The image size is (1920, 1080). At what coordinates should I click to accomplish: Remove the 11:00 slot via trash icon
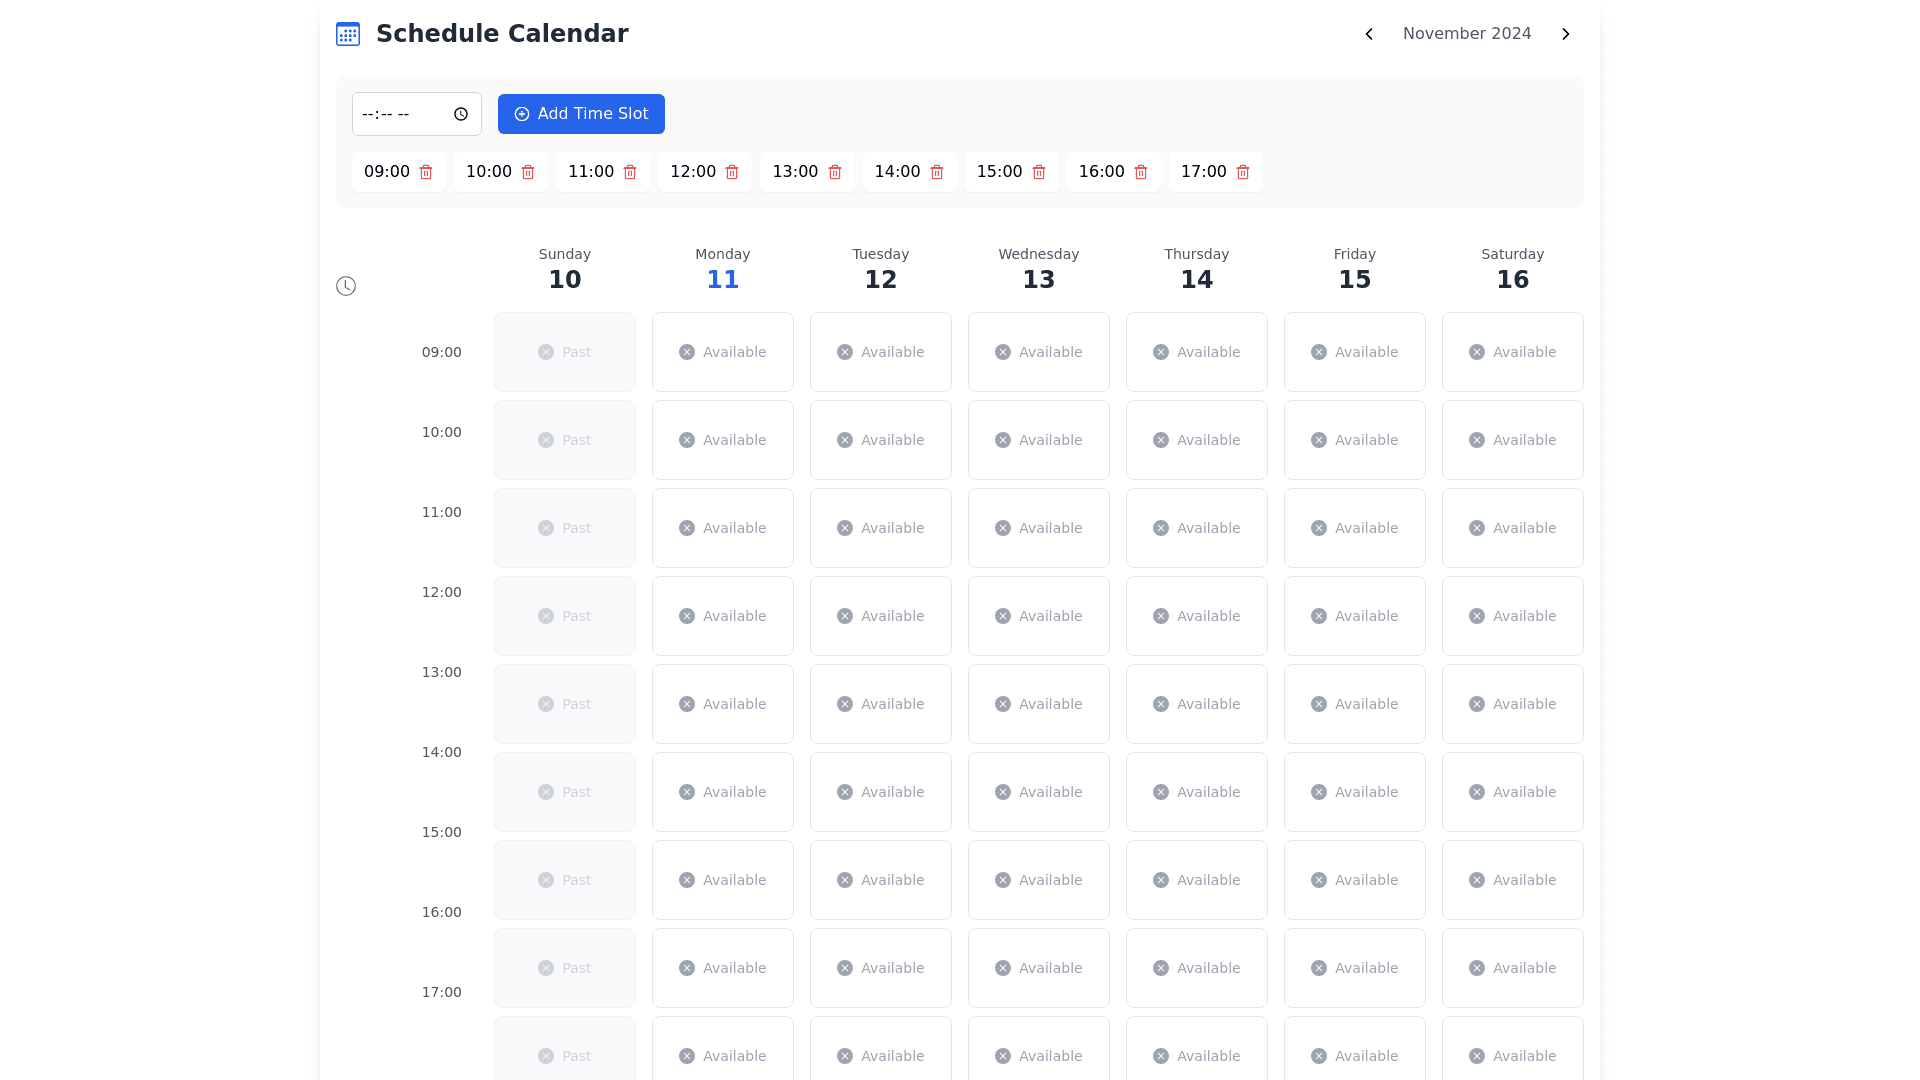coord(630,172)
